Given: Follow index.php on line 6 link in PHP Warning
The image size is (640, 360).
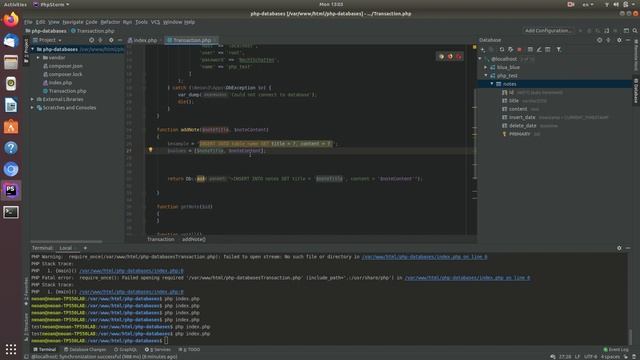Looking at the screenshot, I should [424, 257].
